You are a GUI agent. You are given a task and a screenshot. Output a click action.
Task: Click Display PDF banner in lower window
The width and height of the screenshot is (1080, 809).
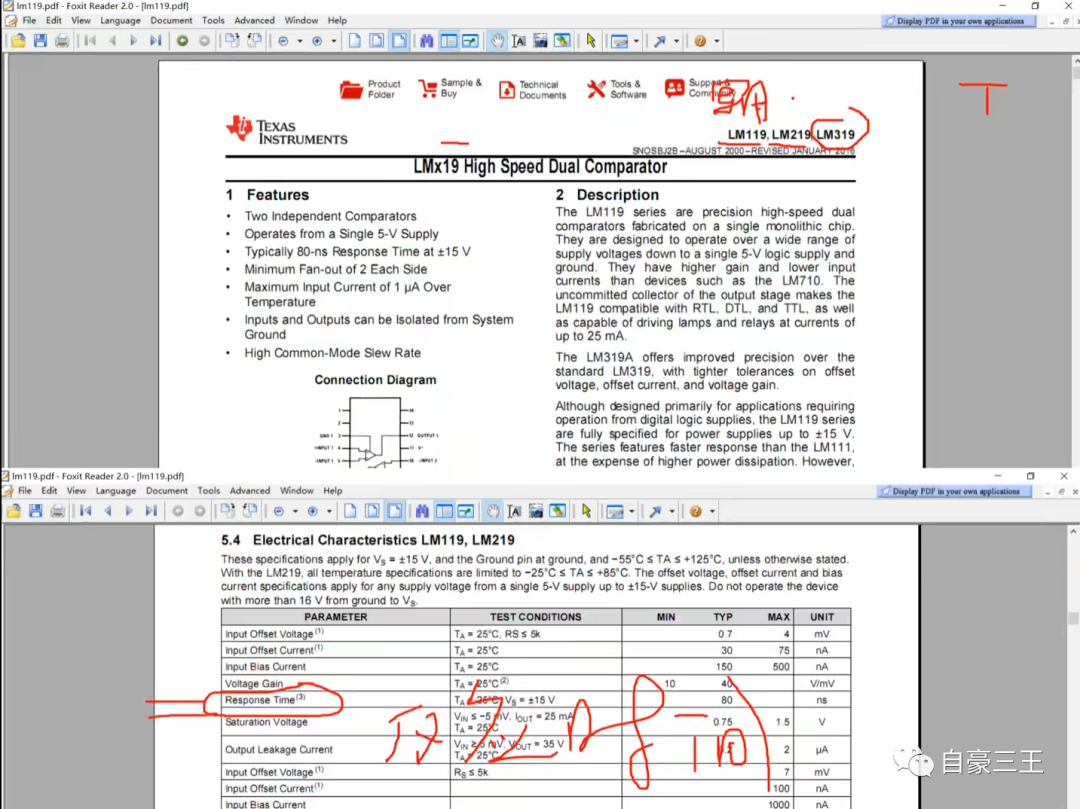click(954, 492)
